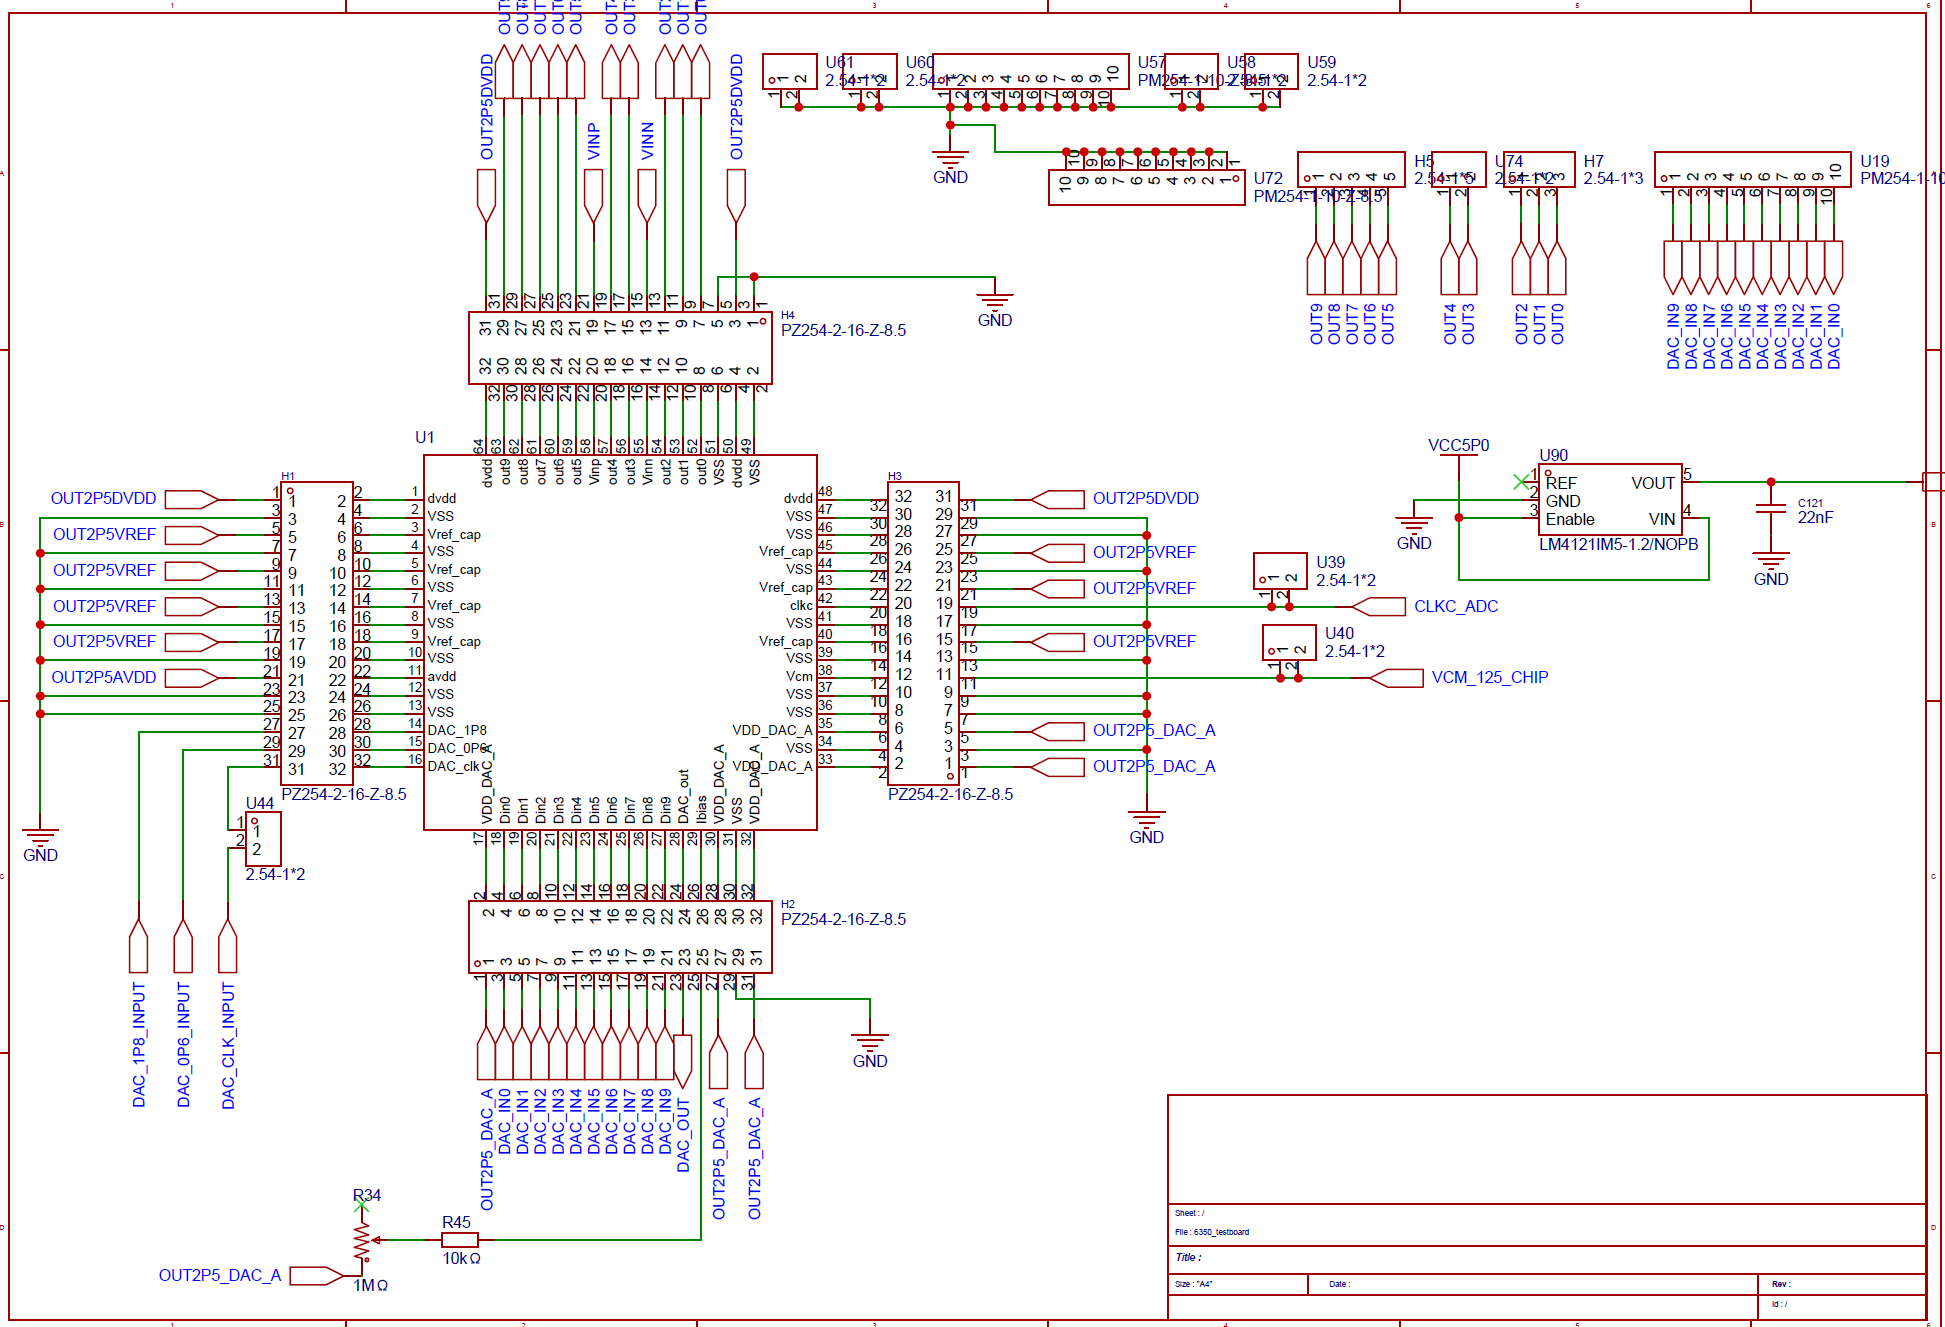The height and width of the screenshot is (1327, 1945).
Task: Select the R34 1MΩ potentiometer symbol
Action: point(362,1241)
